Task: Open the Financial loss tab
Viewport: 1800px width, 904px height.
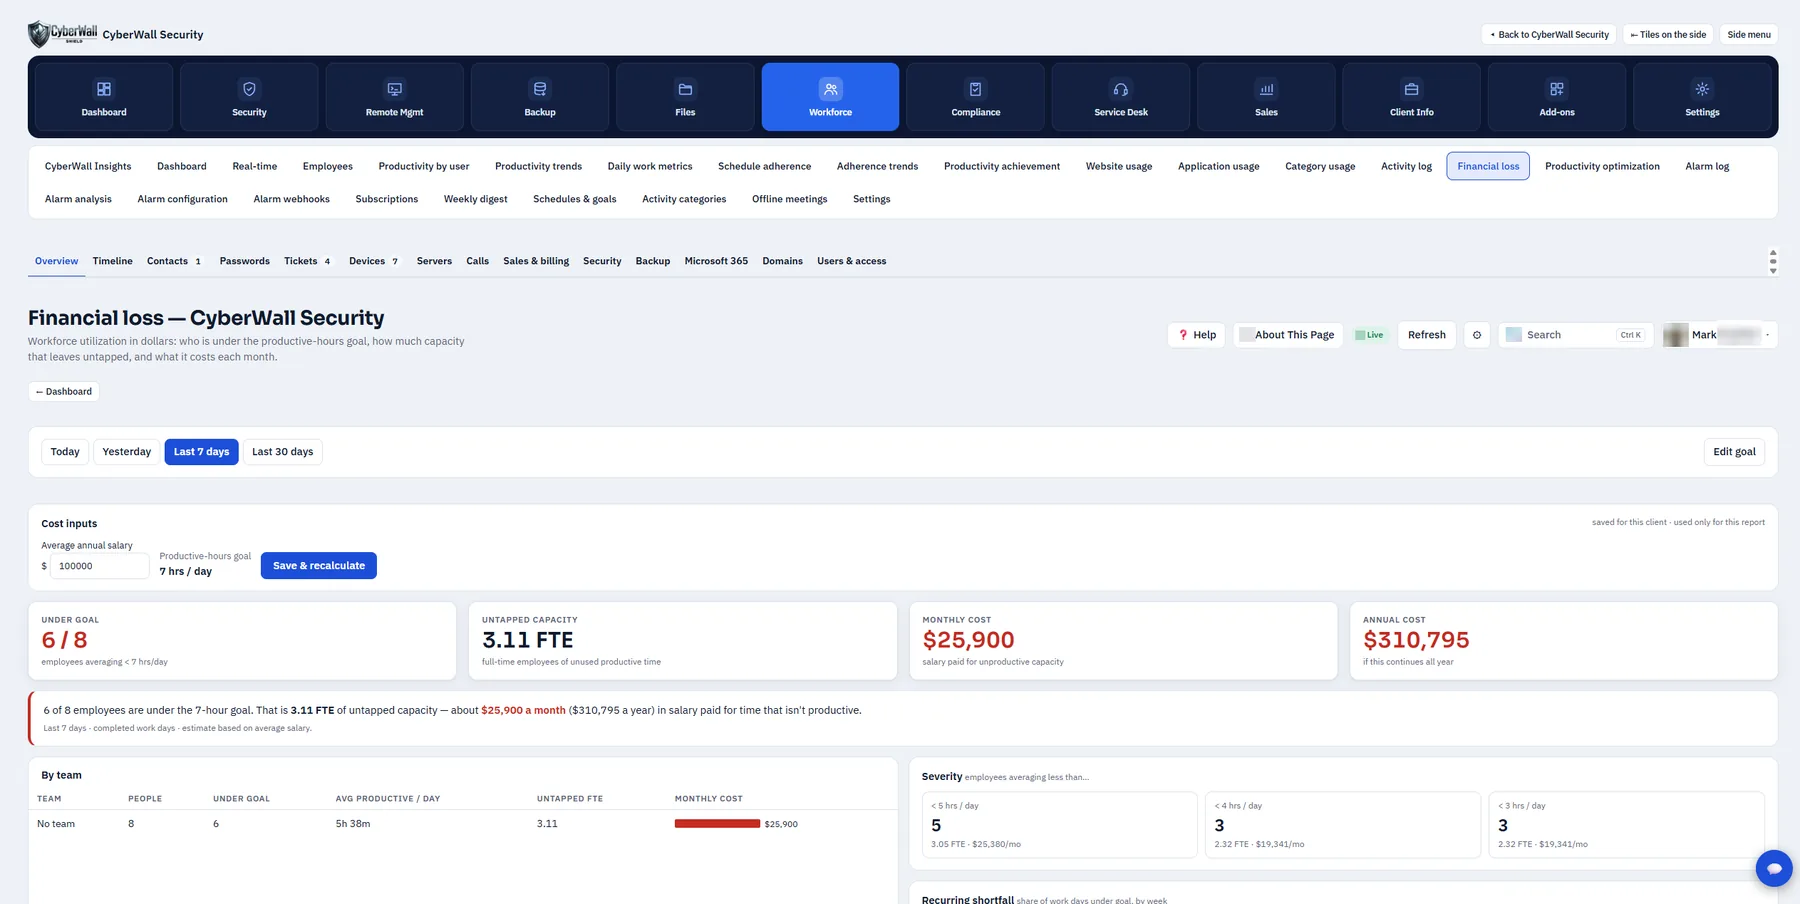Action: (x=1488, y=166)
